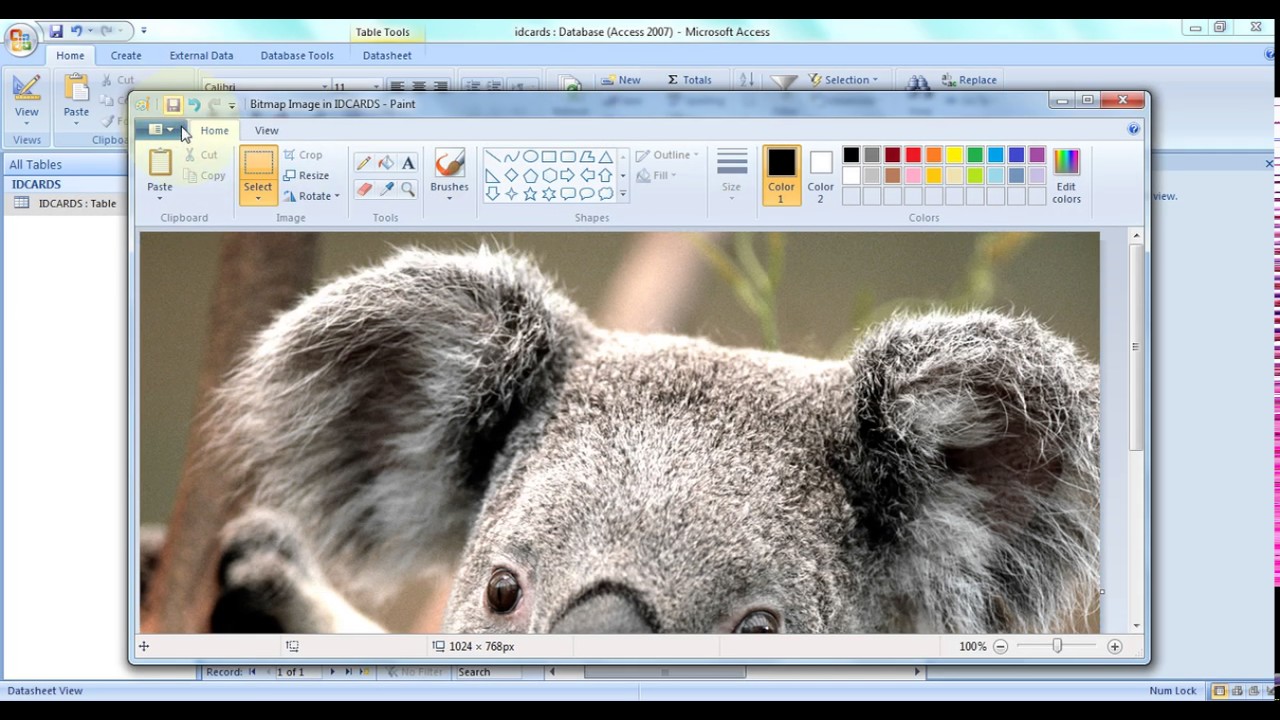Open the Brushes dropdown arrow
This screenshot has width=1280, height=720.
click(x=449, y=198)
